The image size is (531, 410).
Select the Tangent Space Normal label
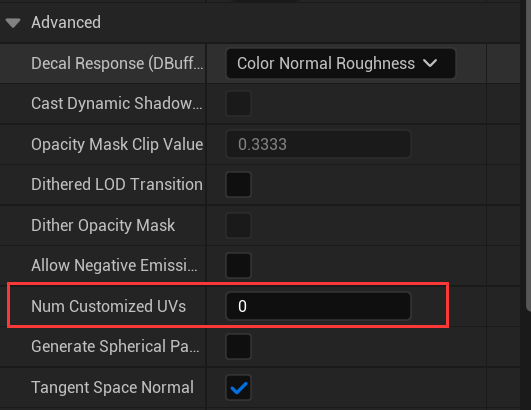(112, 387)
